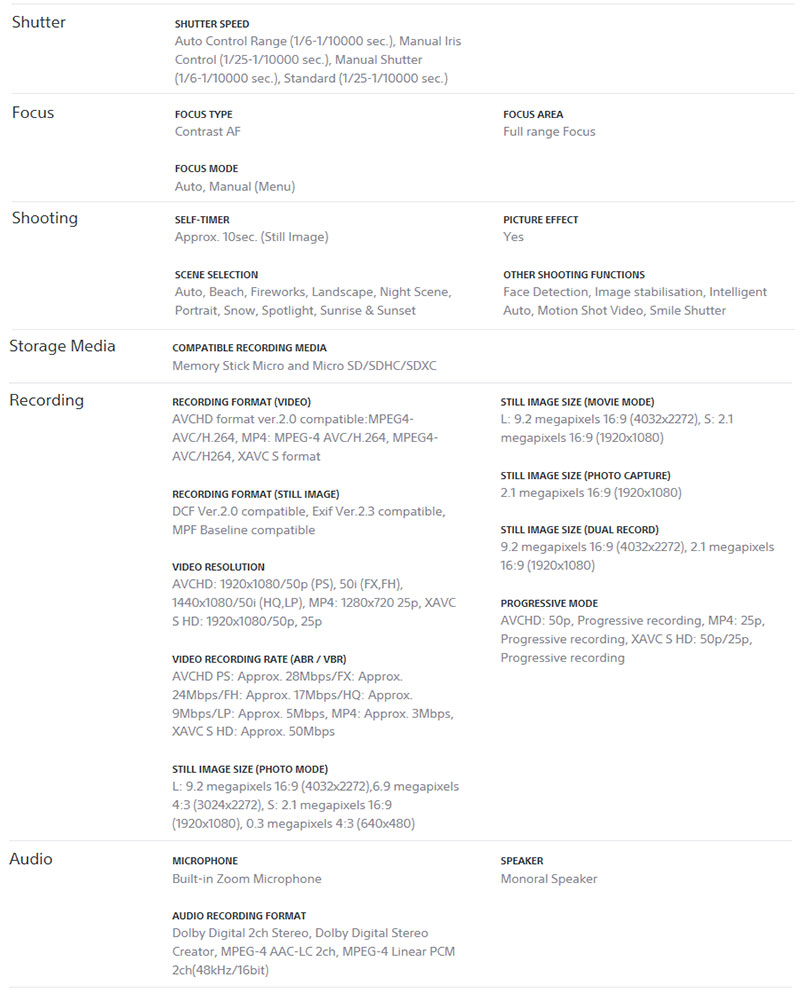The image size is (800, 1000).
Task: Click the Shutter section heading
Action: (38, 22)
